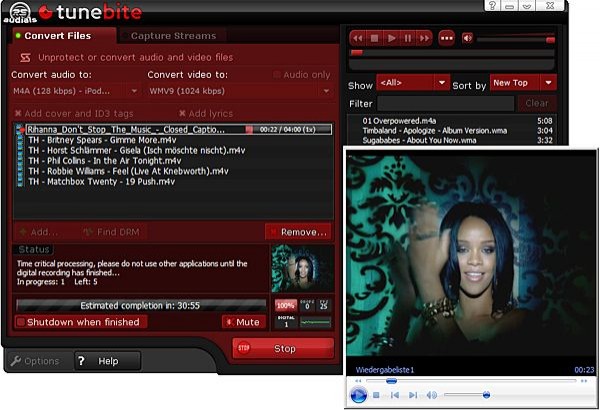Click the media player next track button

(x=413, y=395)
